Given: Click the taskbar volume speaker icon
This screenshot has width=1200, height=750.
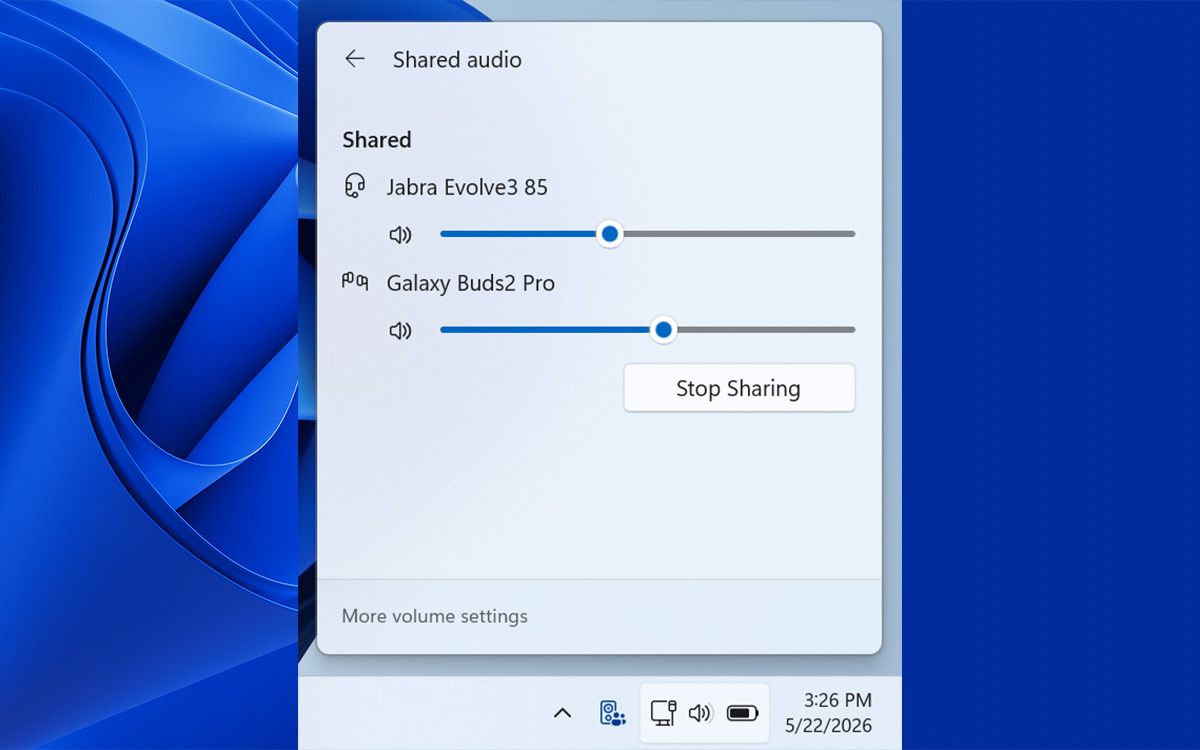Looking at the screenshot, I should tap(700, 713).
